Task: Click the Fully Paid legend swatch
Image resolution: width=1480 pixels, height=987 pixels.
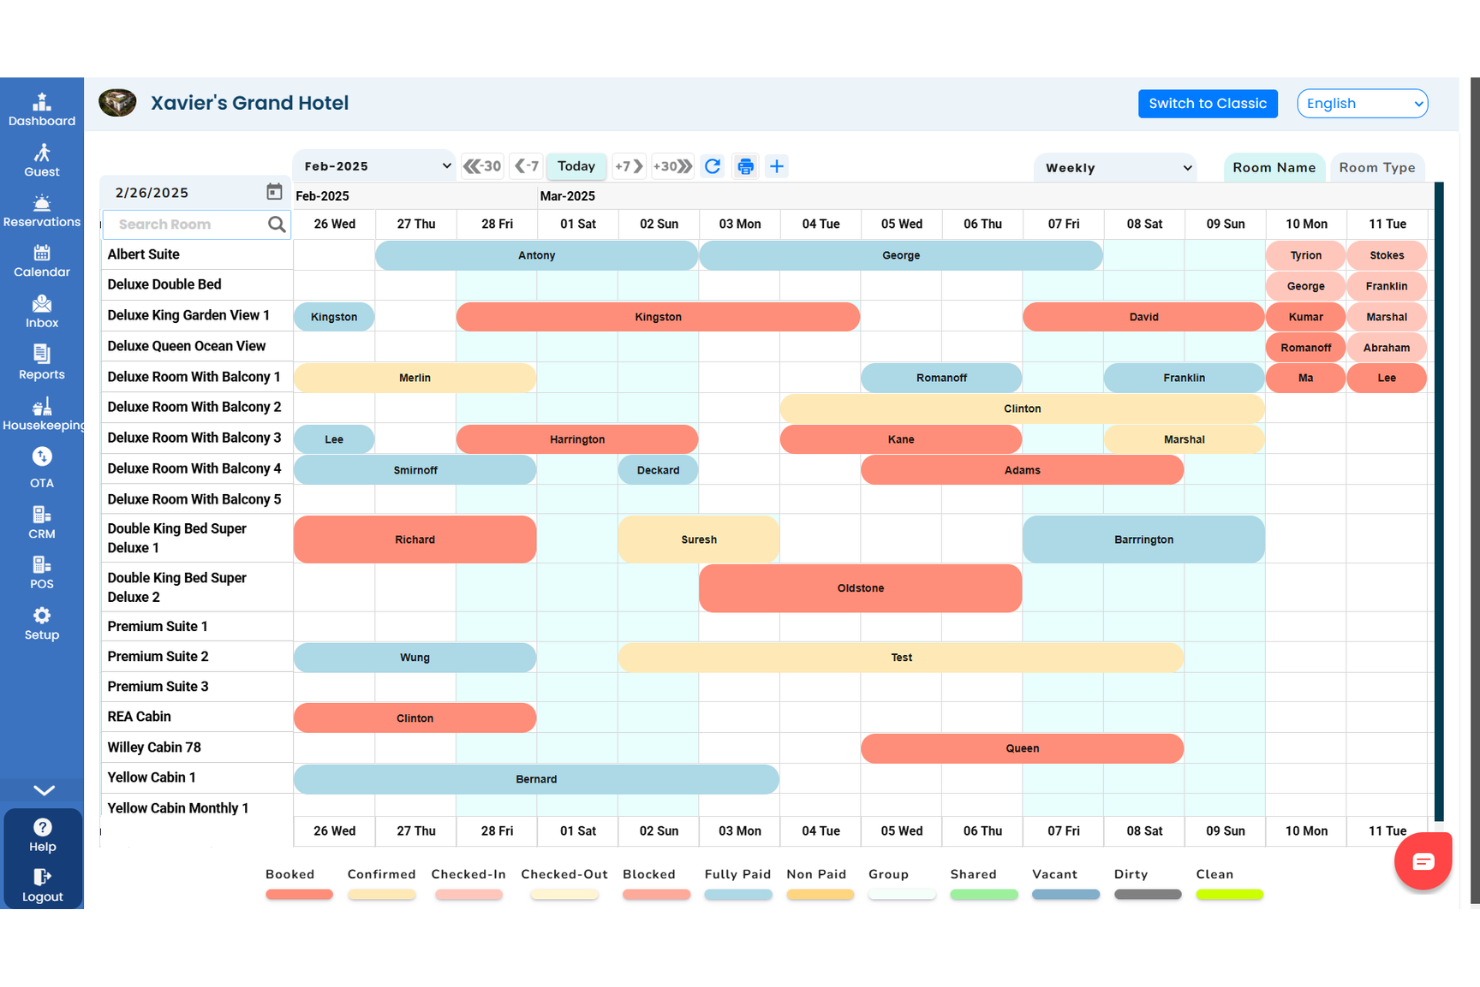Action: 738,895
